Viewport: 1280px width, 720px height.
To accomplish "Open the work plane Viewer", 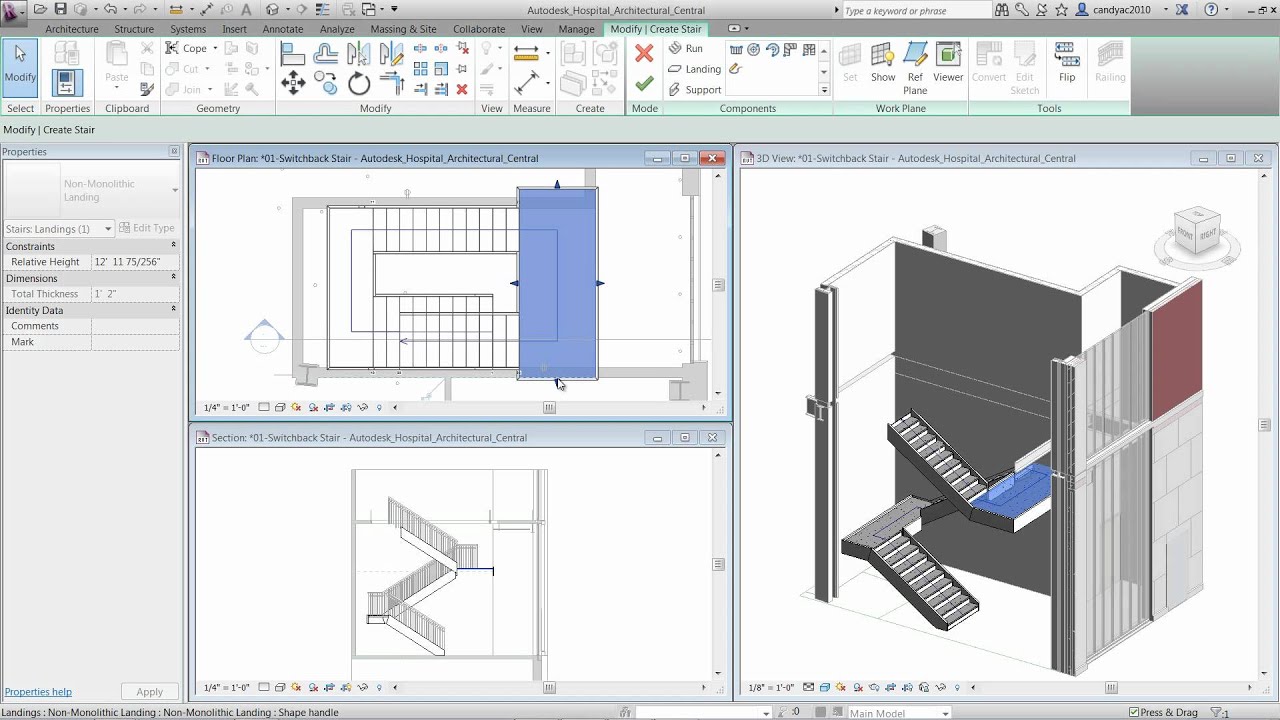I will click(x=948, y=63).
